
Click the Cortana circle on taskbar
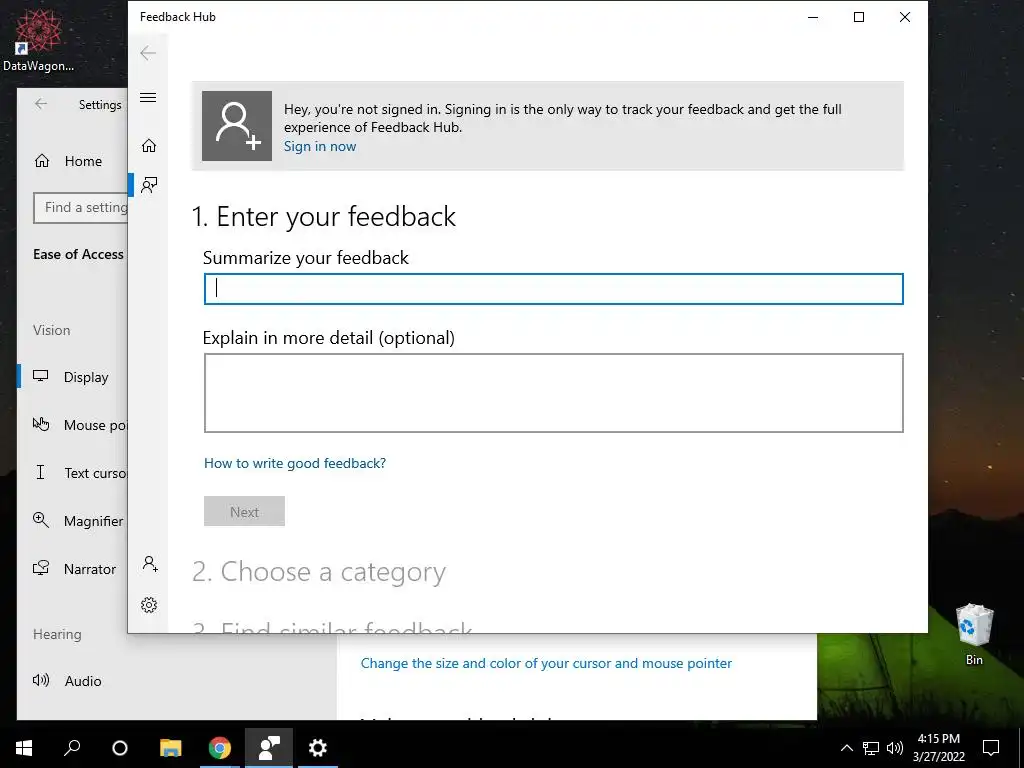point(120,748)
